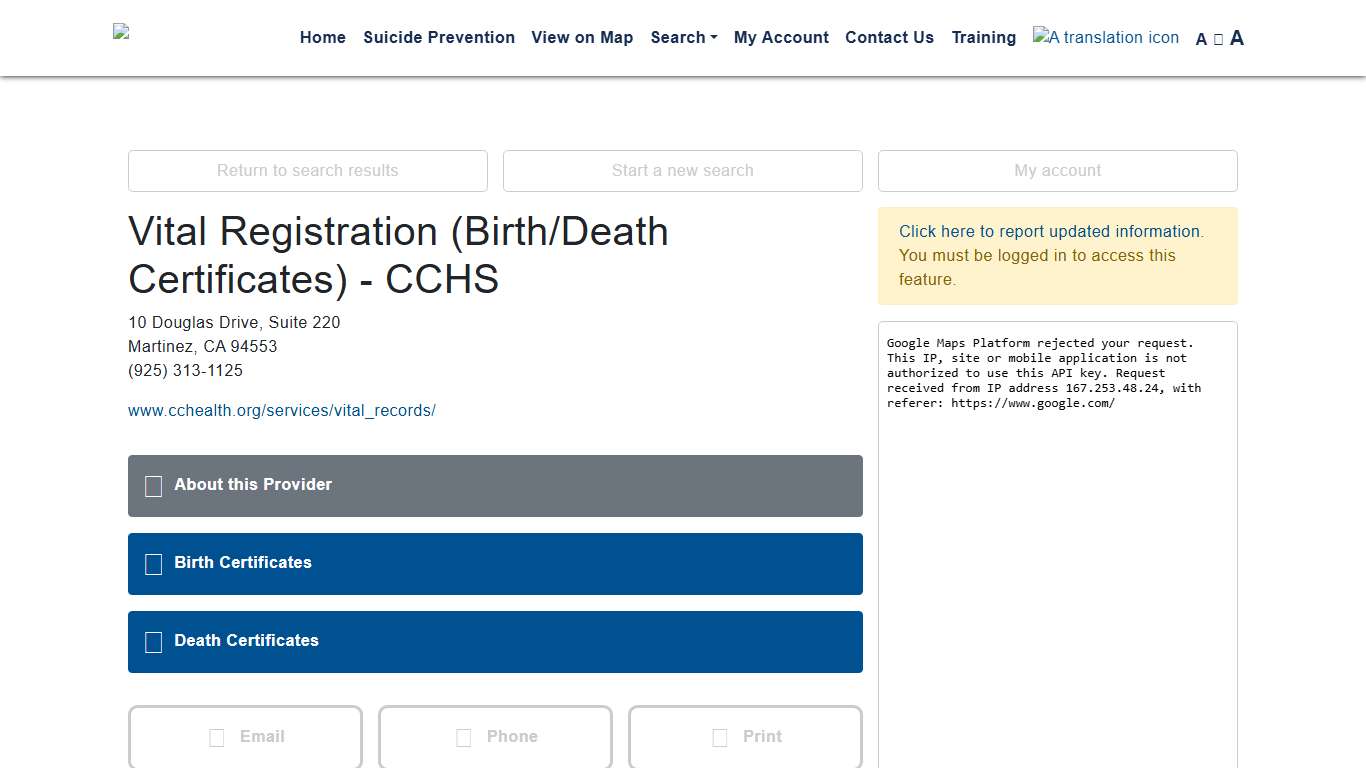Select View on Map in the top menu
1366x768 pixels.
(x=582, y=37)
